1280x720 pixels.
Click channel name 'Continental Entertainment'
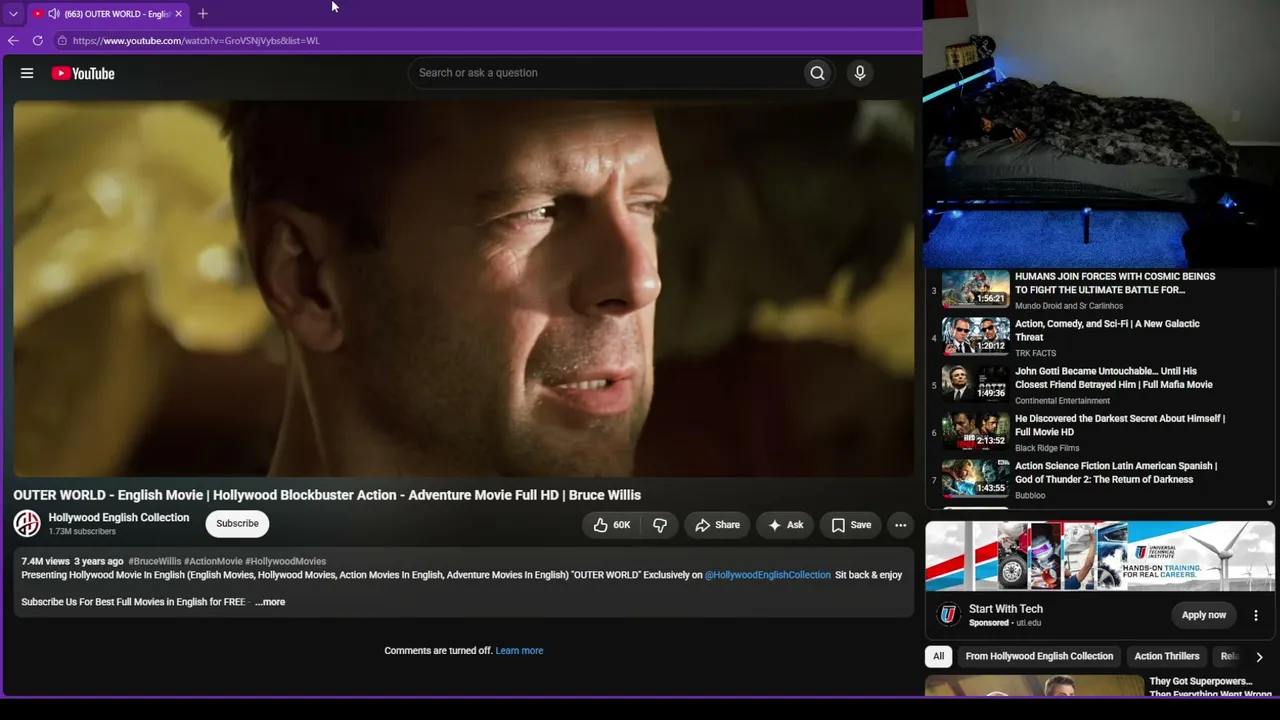coord(1062,401)
